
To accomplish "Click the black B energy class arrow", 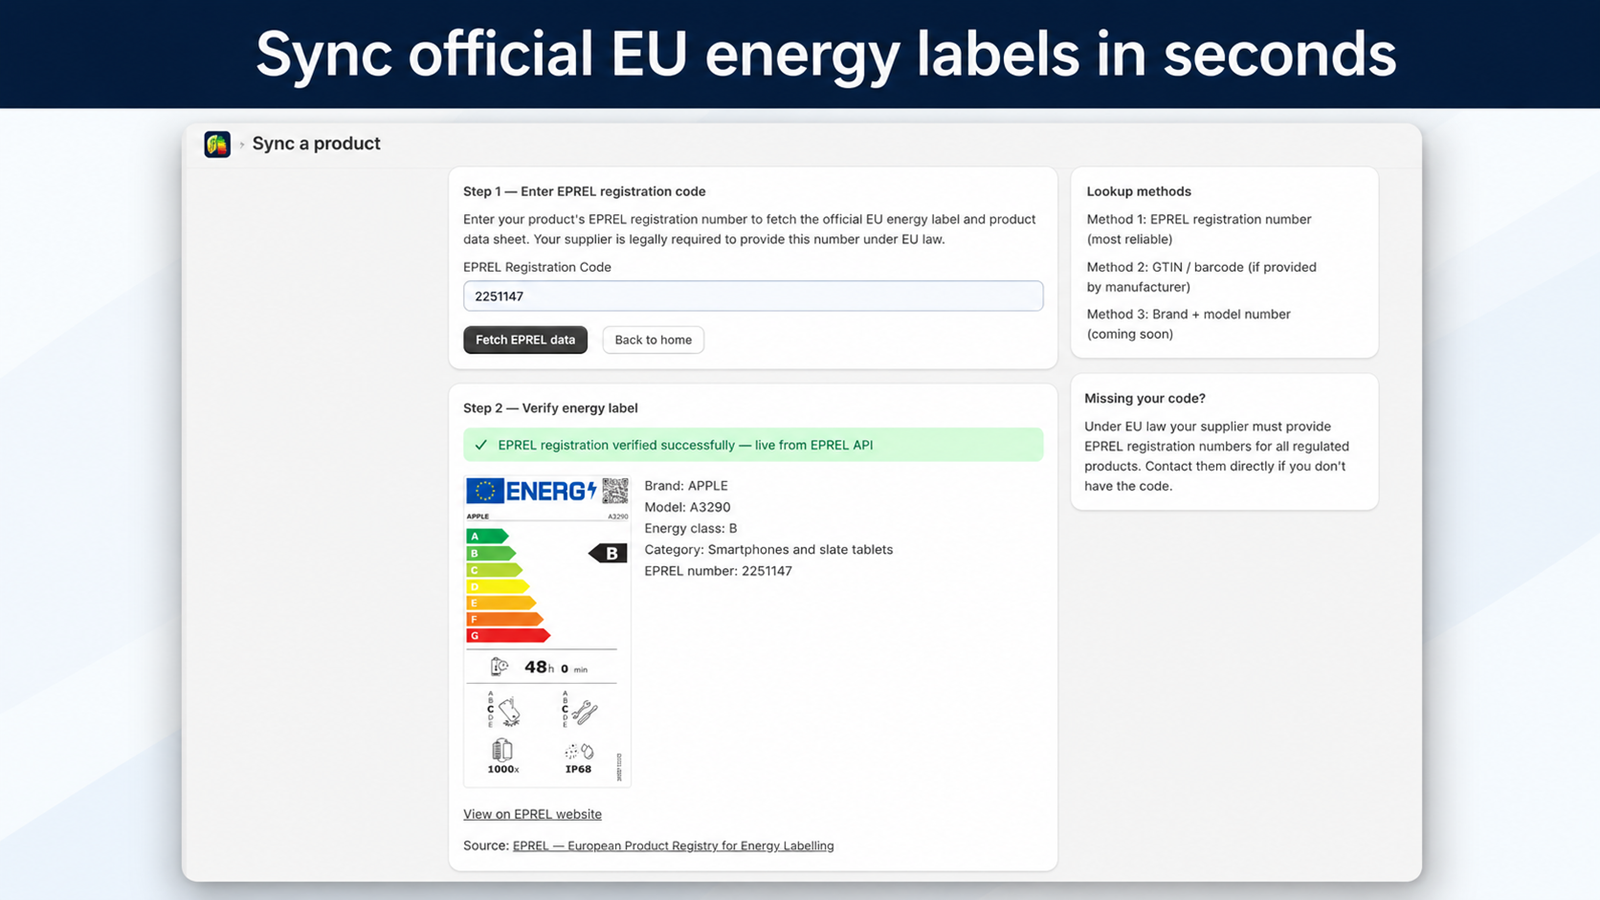I will click(x=608, y=553).
